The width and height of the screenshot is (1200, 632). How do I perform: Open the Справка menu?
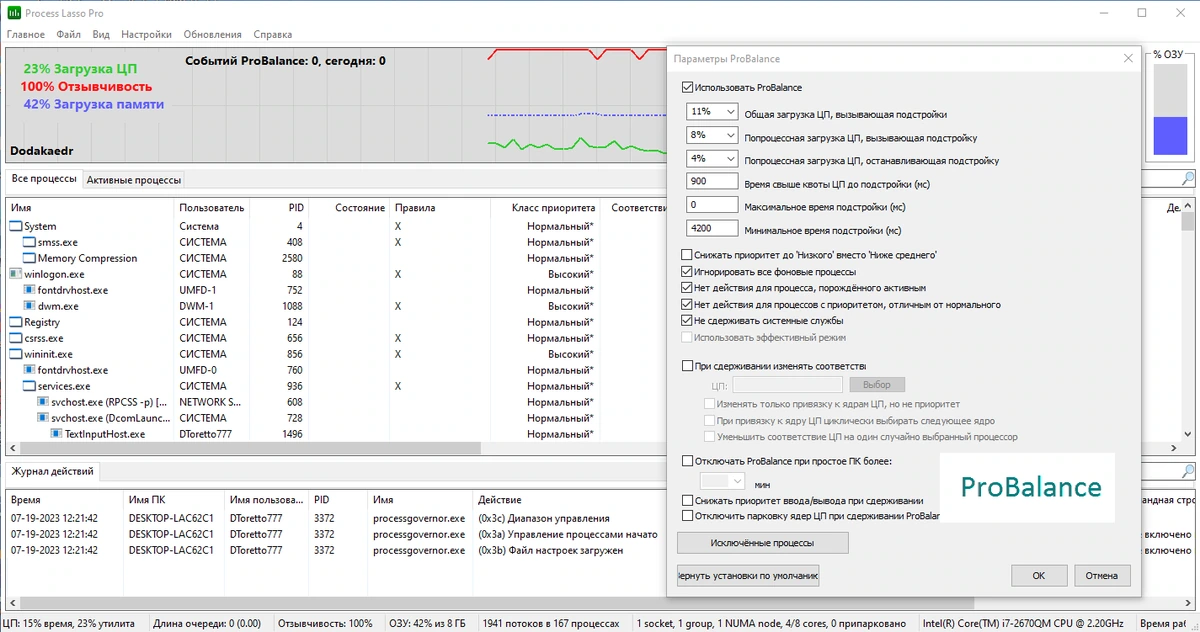click(273, 34)
